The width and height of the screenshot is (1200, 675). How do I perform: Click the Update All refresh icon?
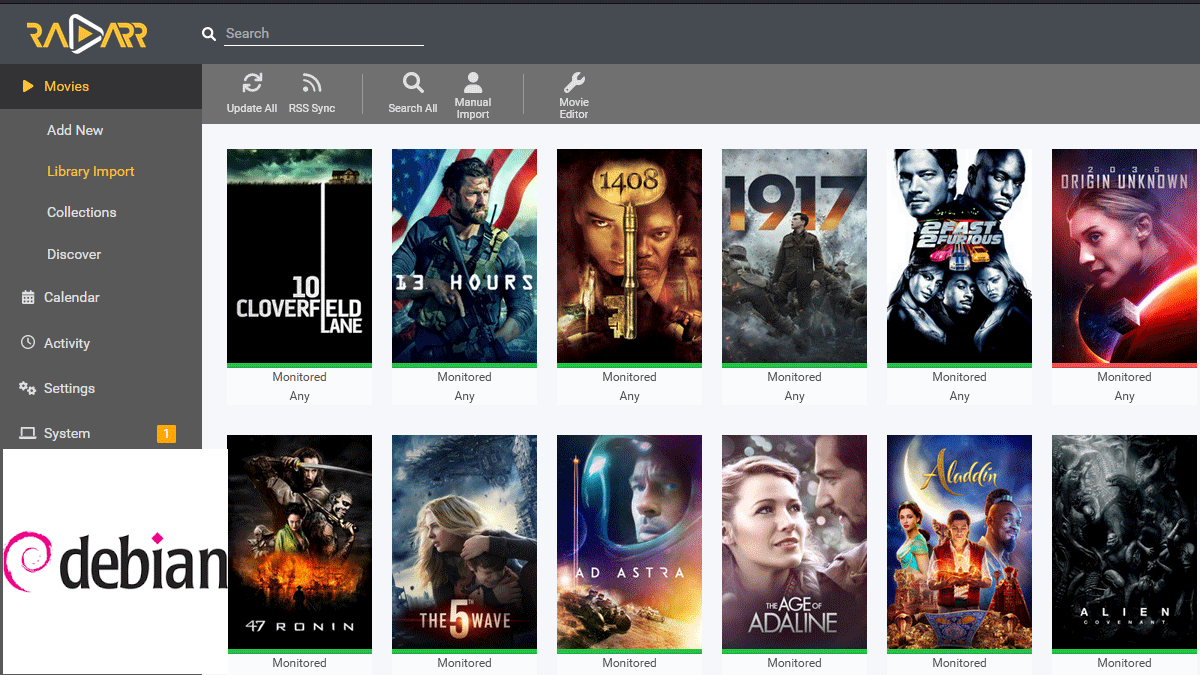[252, 84]
